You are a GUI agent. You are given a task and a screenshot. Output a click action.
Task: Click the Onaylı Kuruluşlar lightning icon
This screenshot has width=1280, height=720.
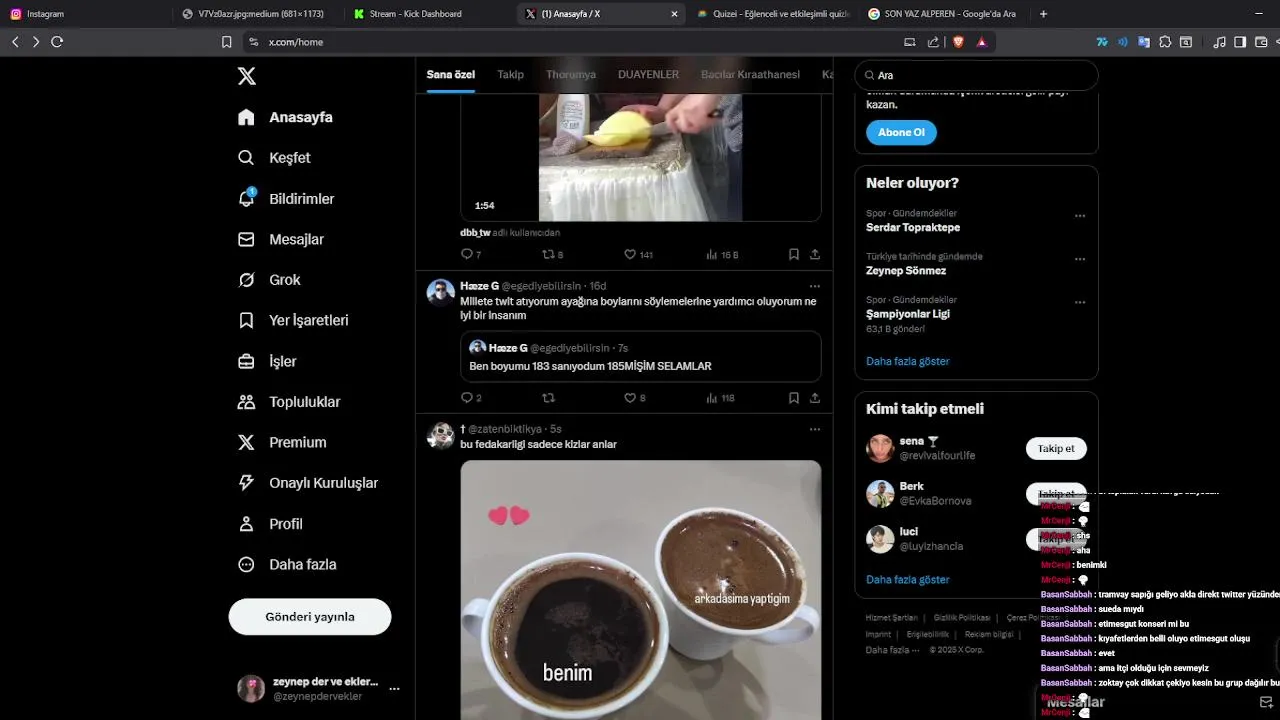(x=246, y=483)
